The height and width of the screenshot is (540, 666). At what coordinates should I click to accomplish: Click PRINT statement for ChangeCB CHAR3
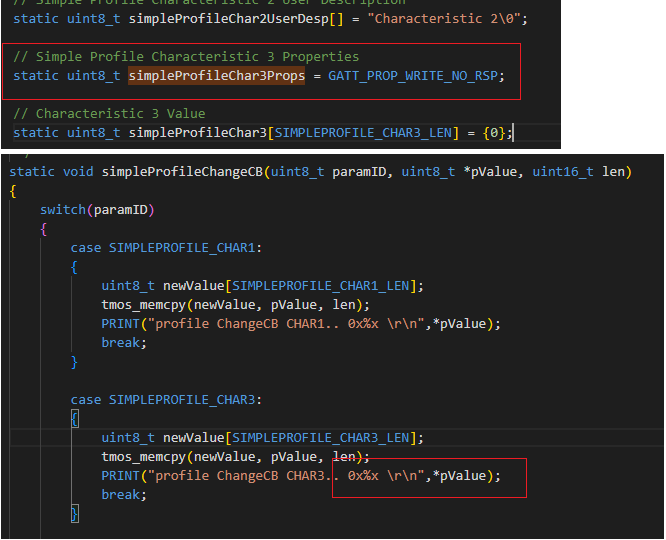(301, 476)
